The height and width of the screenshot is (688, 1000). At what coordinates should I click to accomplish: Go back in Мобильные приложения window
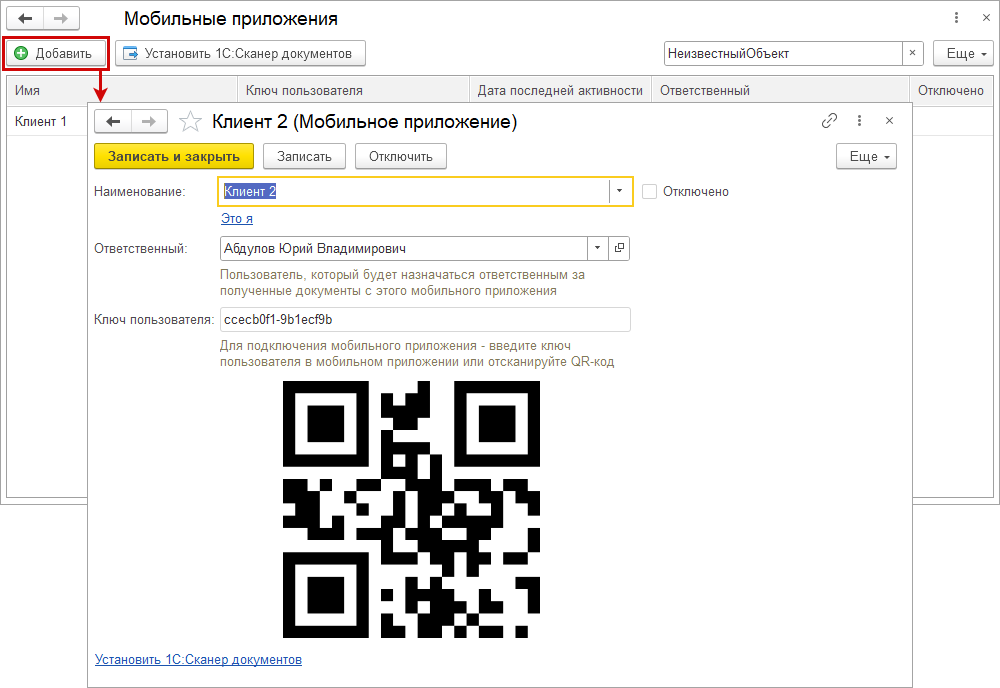(x=25, y=18)
